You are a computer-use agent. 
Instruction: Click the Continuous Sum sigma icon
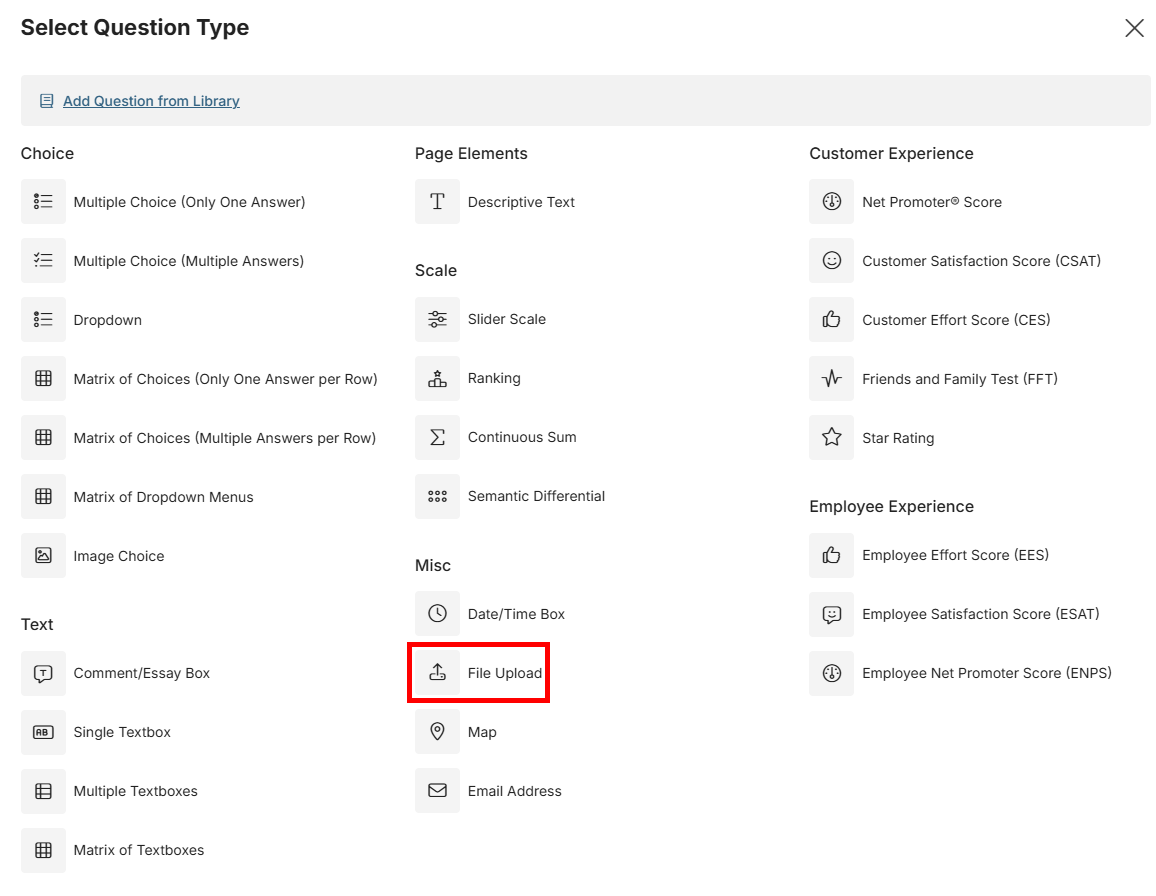[x=437, y=437]
